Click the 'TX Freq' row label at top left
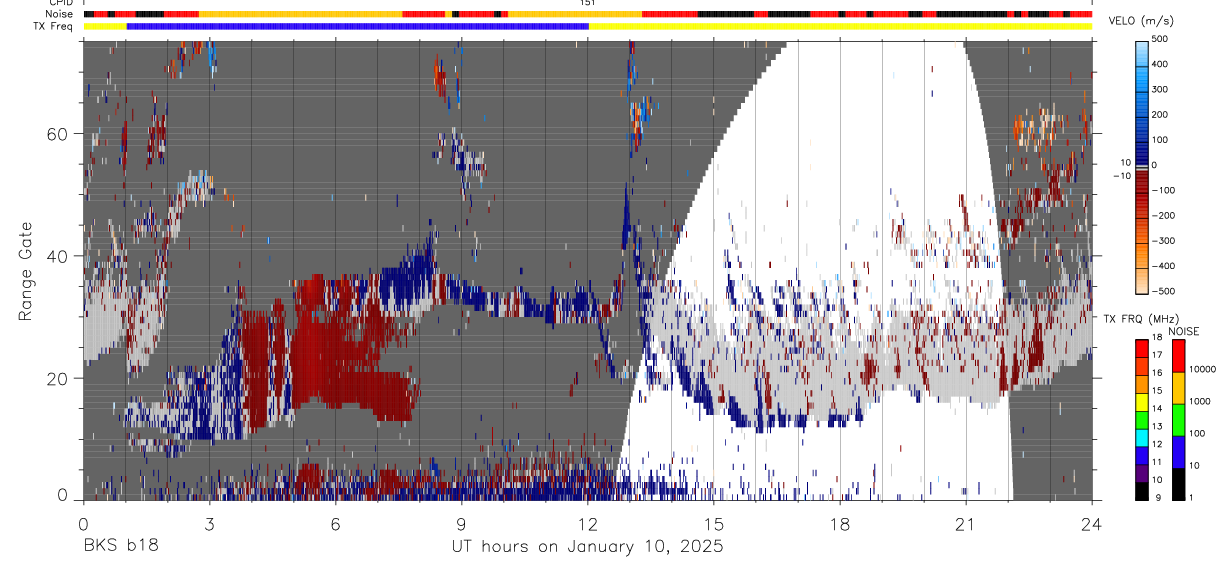This screenshot has width=1228, height=567. [x=53, y=26]
